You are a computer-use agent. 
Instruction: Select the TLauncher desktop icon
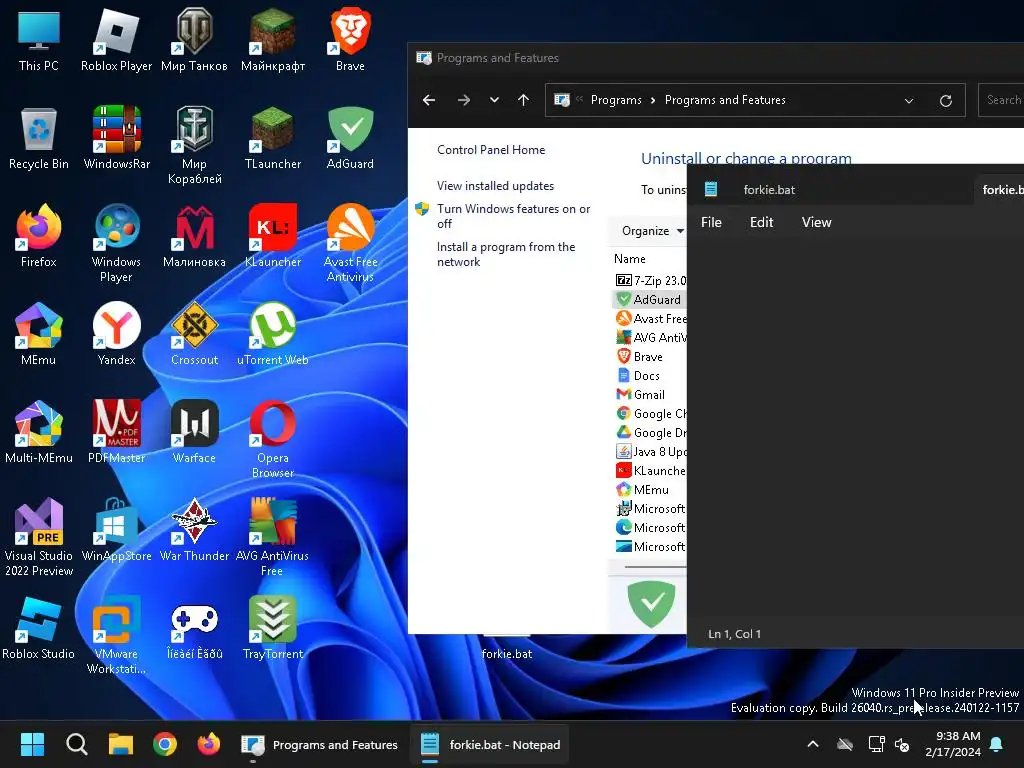(272, 138)
